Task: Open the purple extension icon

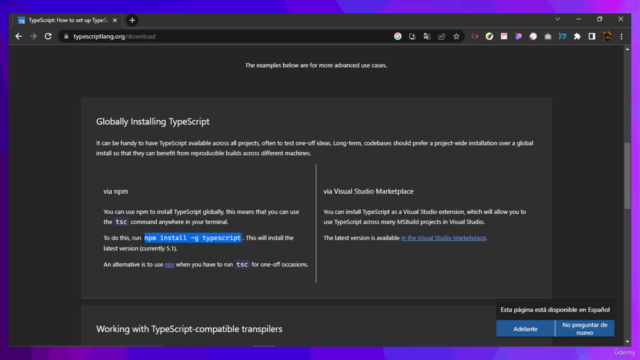Action: 519,36
